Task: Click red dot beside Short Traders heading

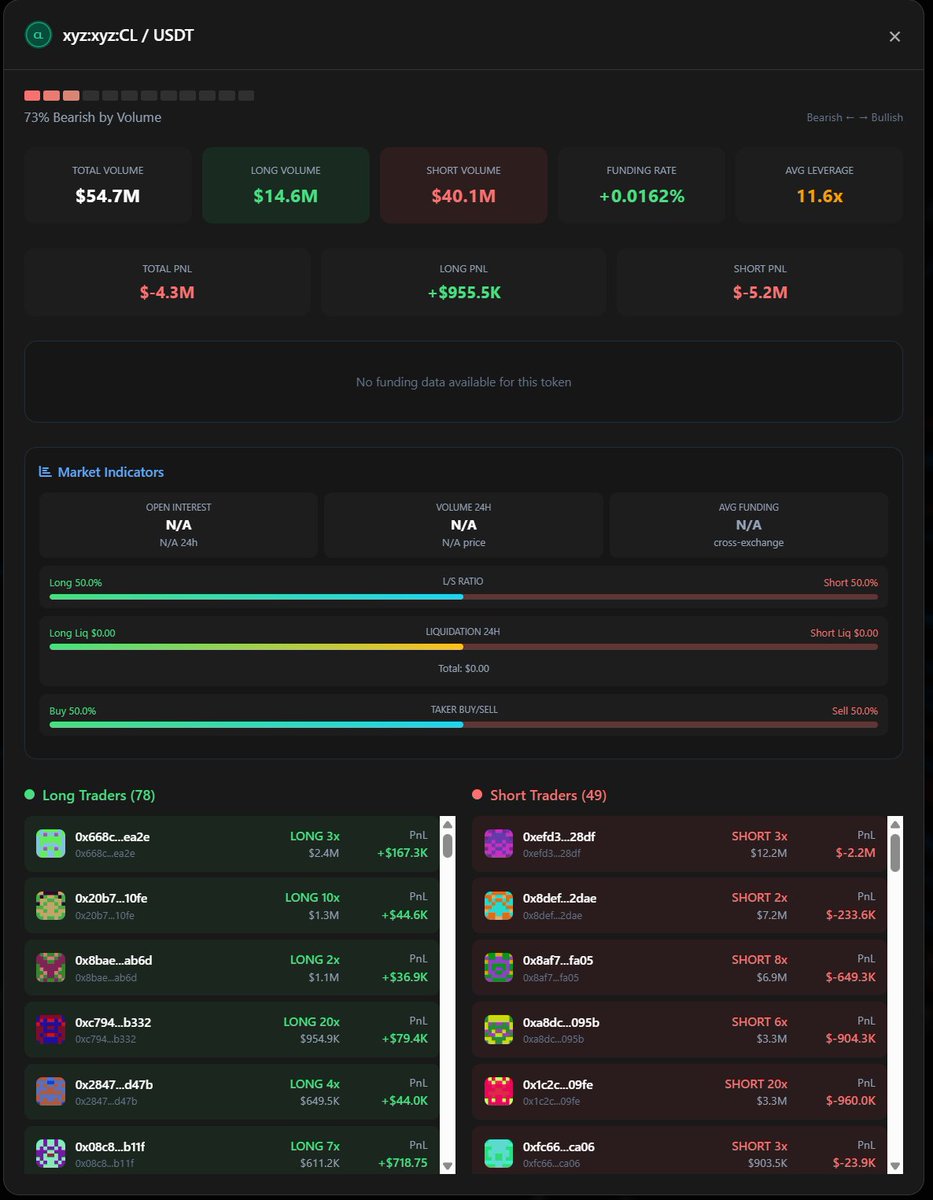Action: (x=477, y=795)
